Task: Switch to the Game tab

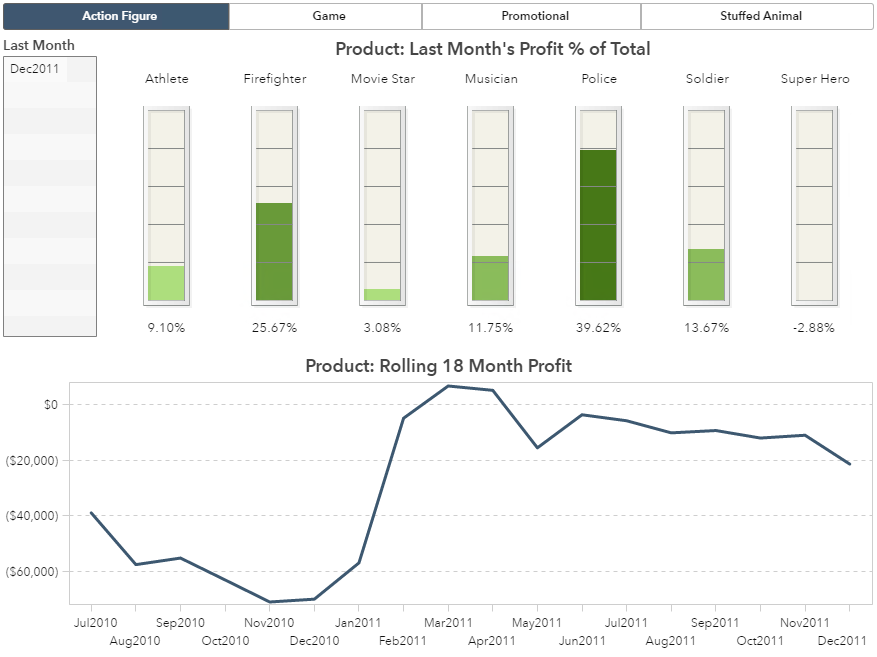Action: (328, 16)
